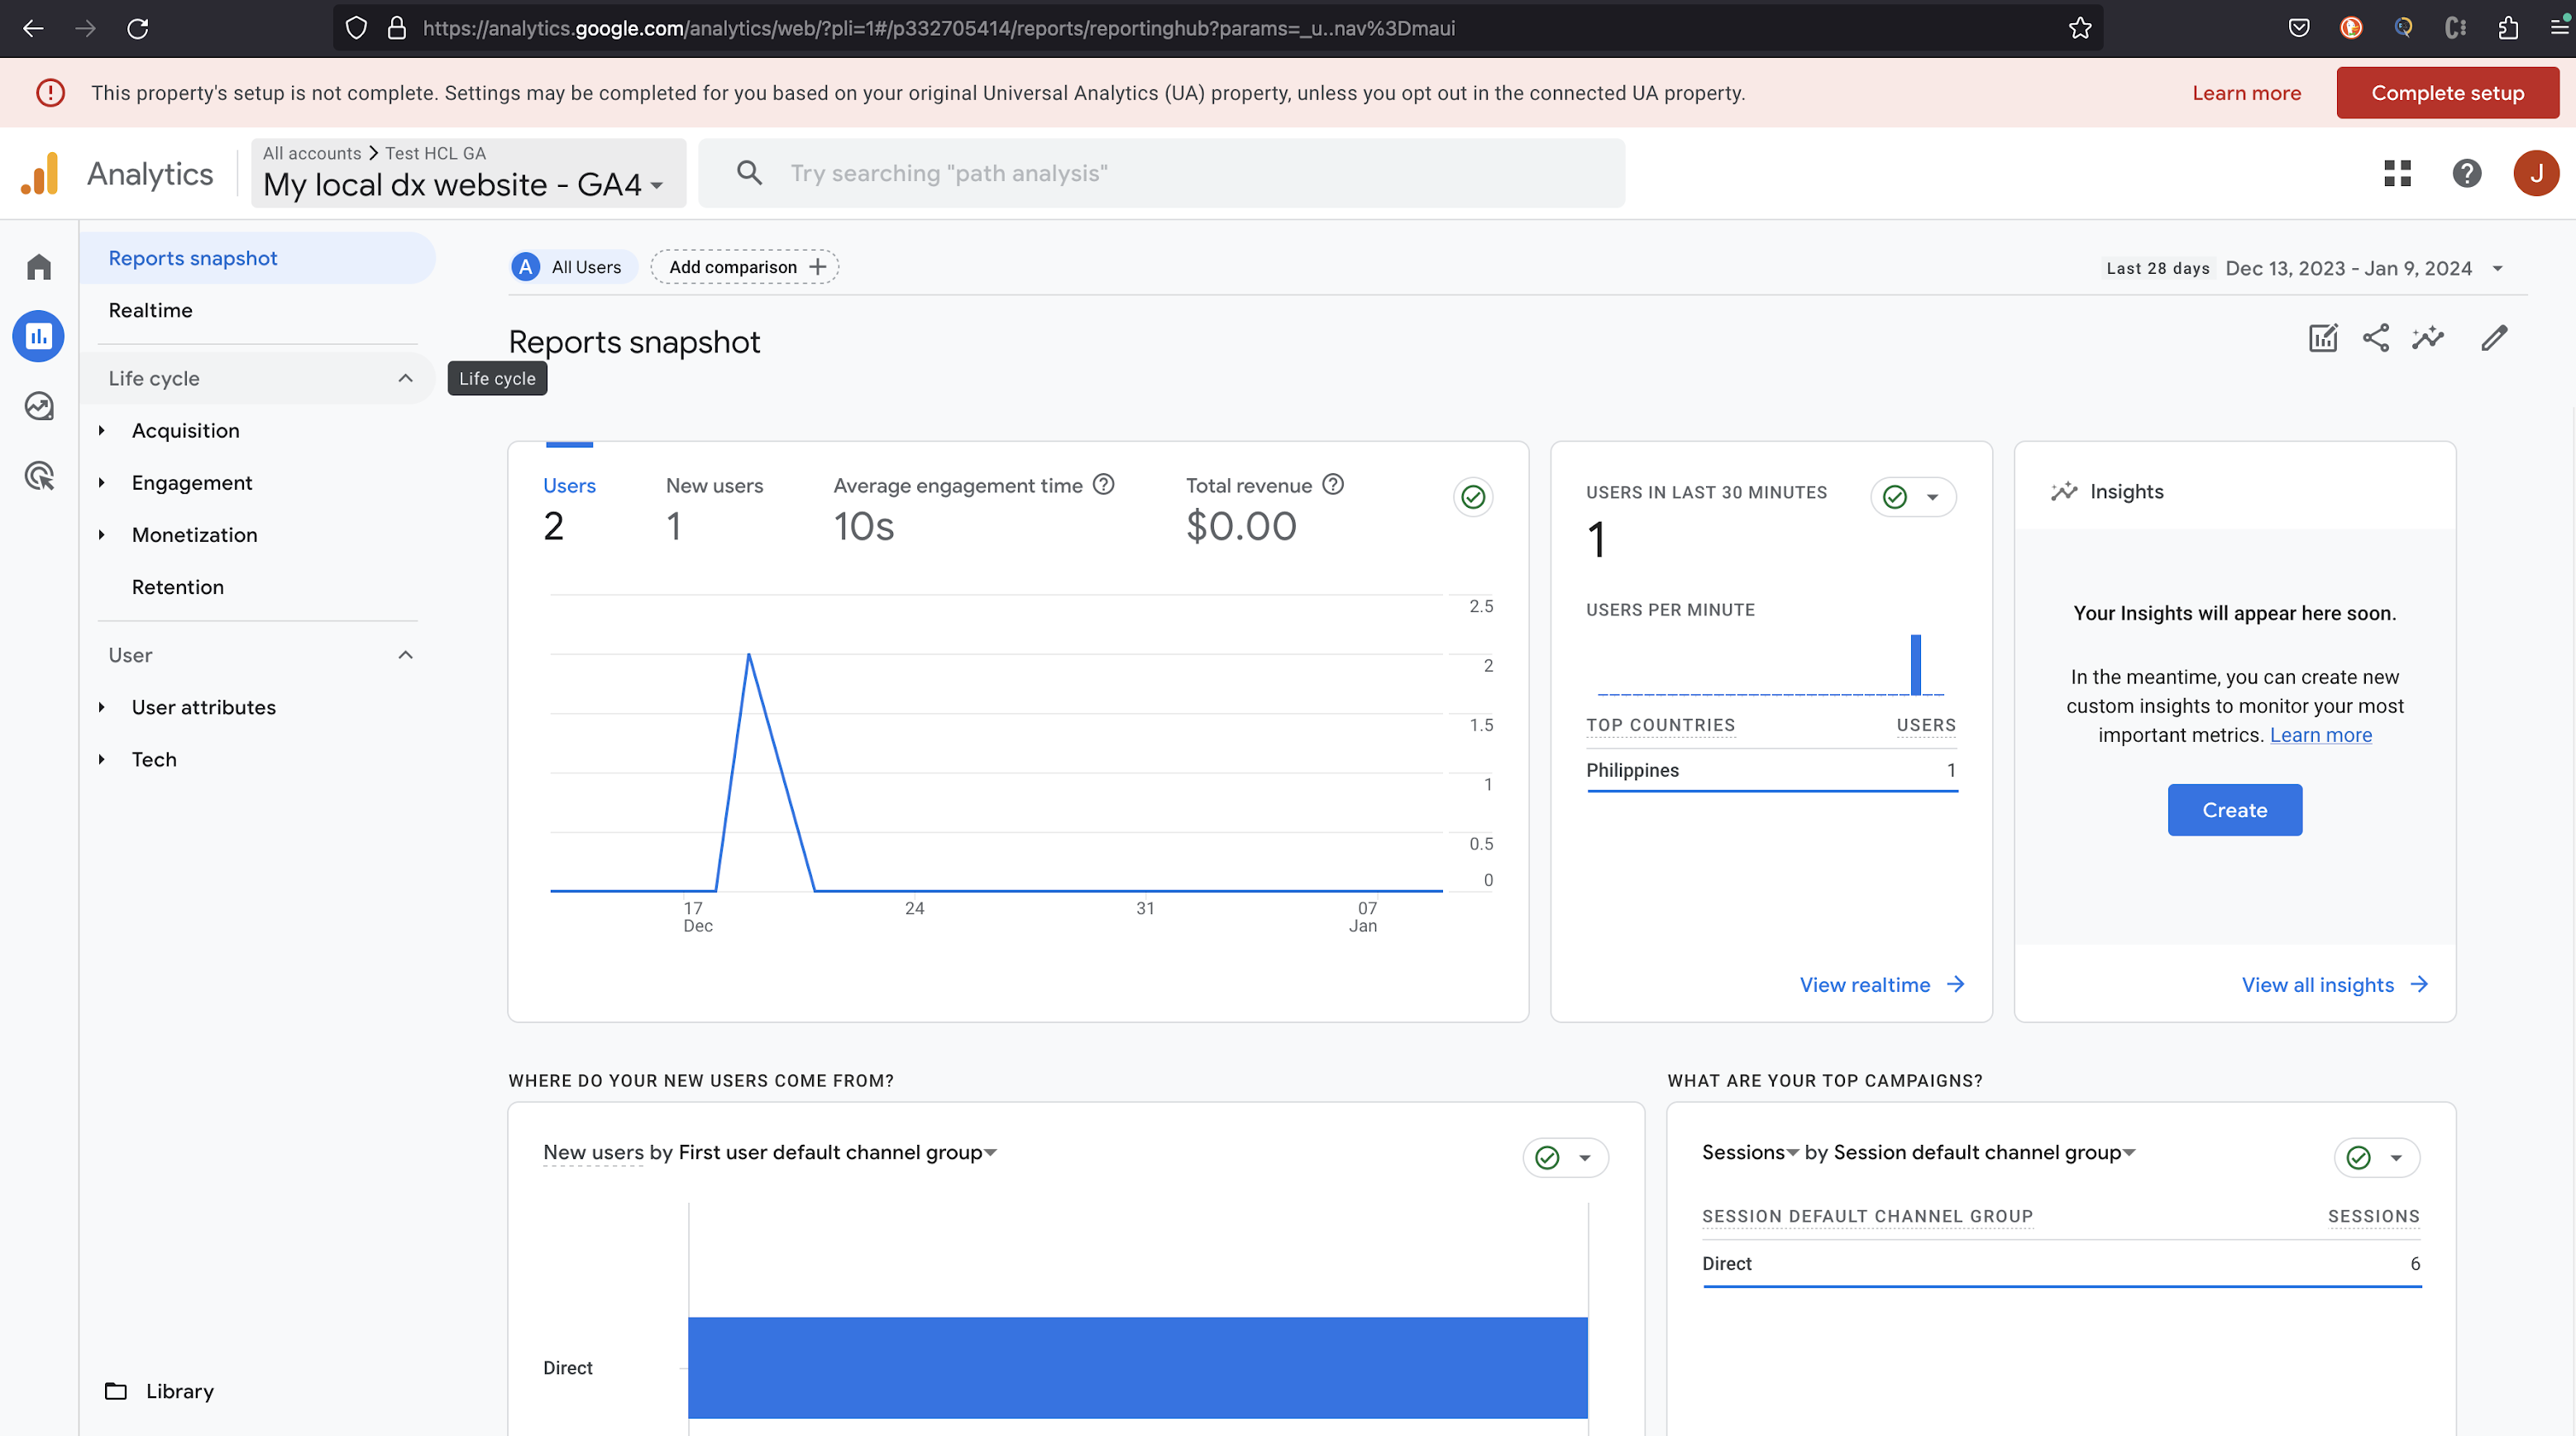Click the edit comparisons chart icon
Image resolution: width=2576 pixels, height=1436 pixels.
(x=2322, y=339)
